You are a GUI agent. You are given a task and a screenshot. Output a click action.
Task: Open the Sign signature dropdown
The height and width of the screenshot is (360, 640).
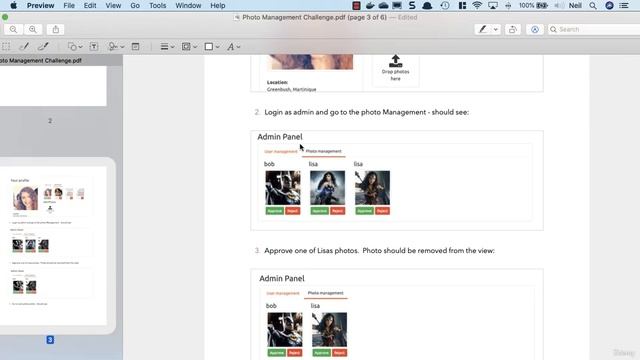coord(116,47)
